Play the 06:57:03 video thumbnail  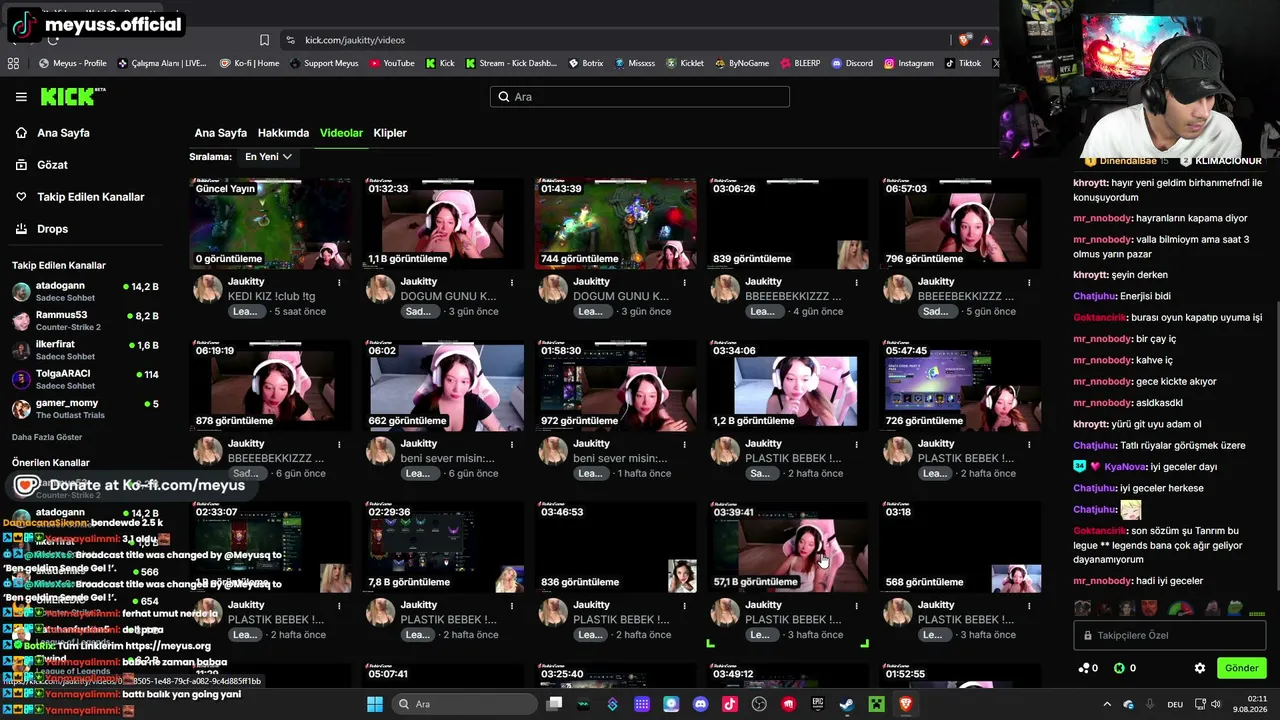coord(960,223)
